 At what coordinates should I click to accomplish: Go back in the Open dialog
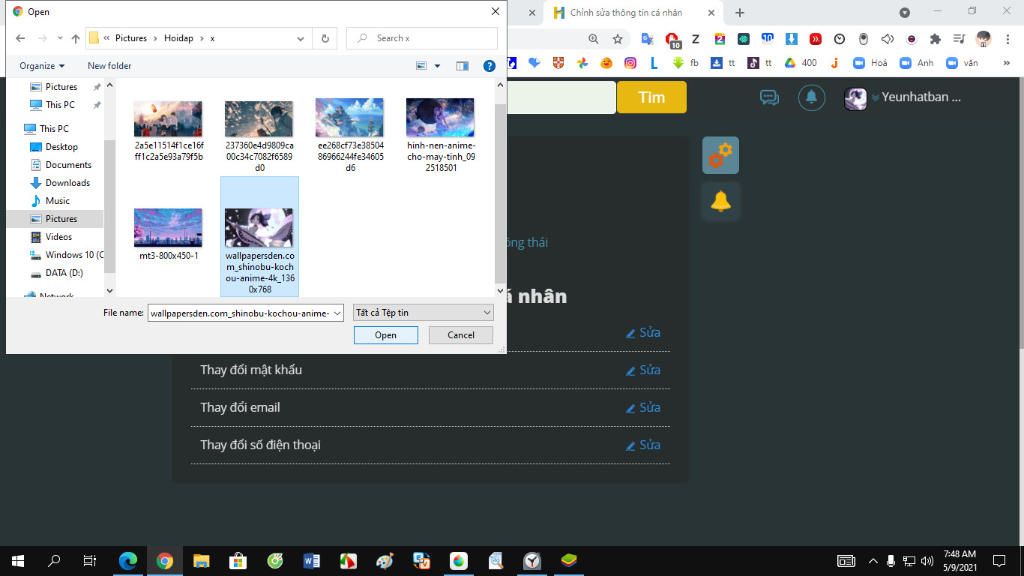pos(20,39)
